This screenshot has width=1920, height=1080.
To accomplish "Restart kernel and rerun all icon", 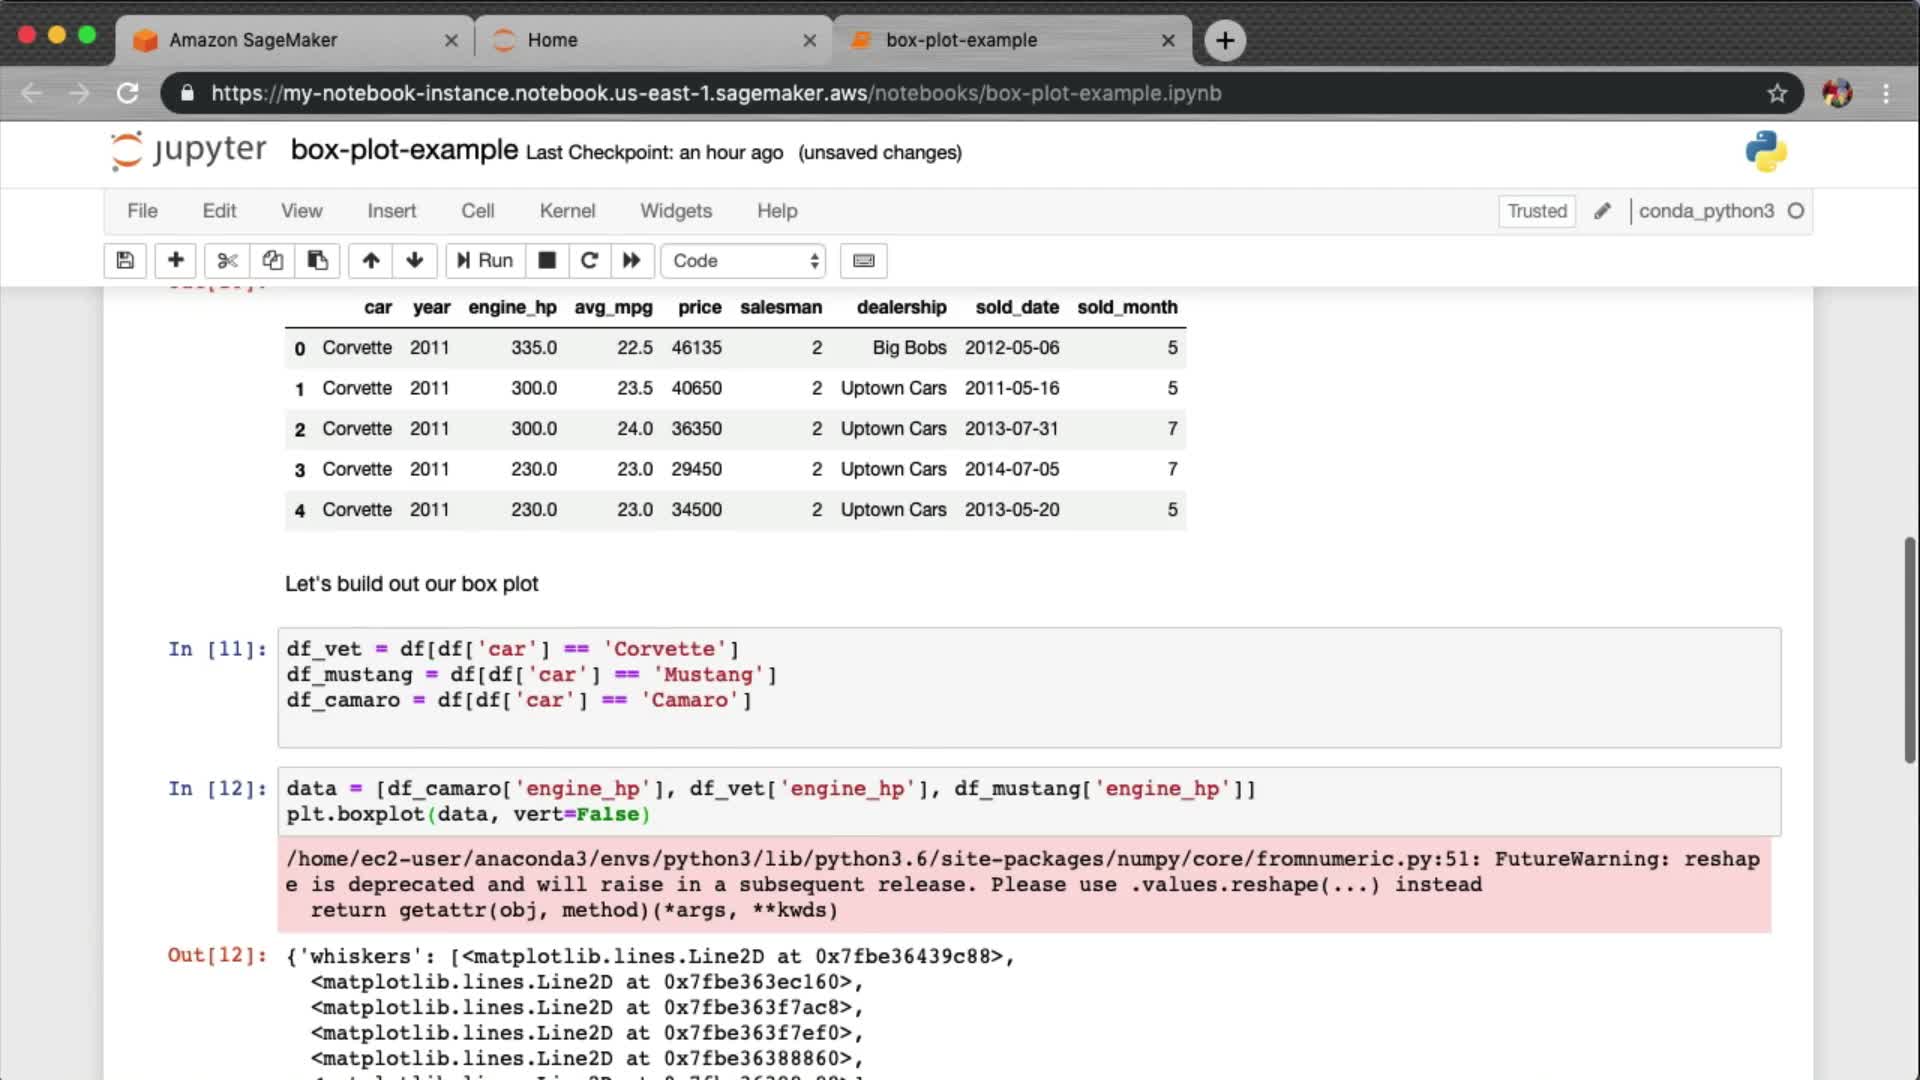I will tap(632, 261).
